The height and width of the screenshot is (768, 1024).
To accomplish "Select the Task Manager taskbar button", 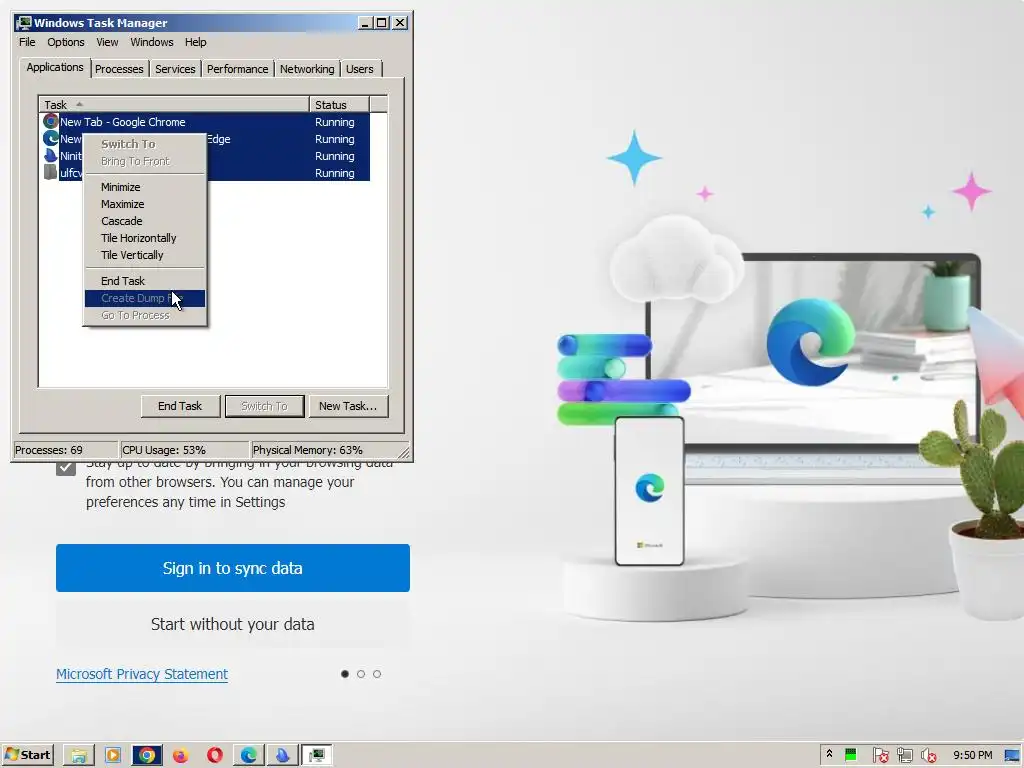I will (x=317, y=755).
